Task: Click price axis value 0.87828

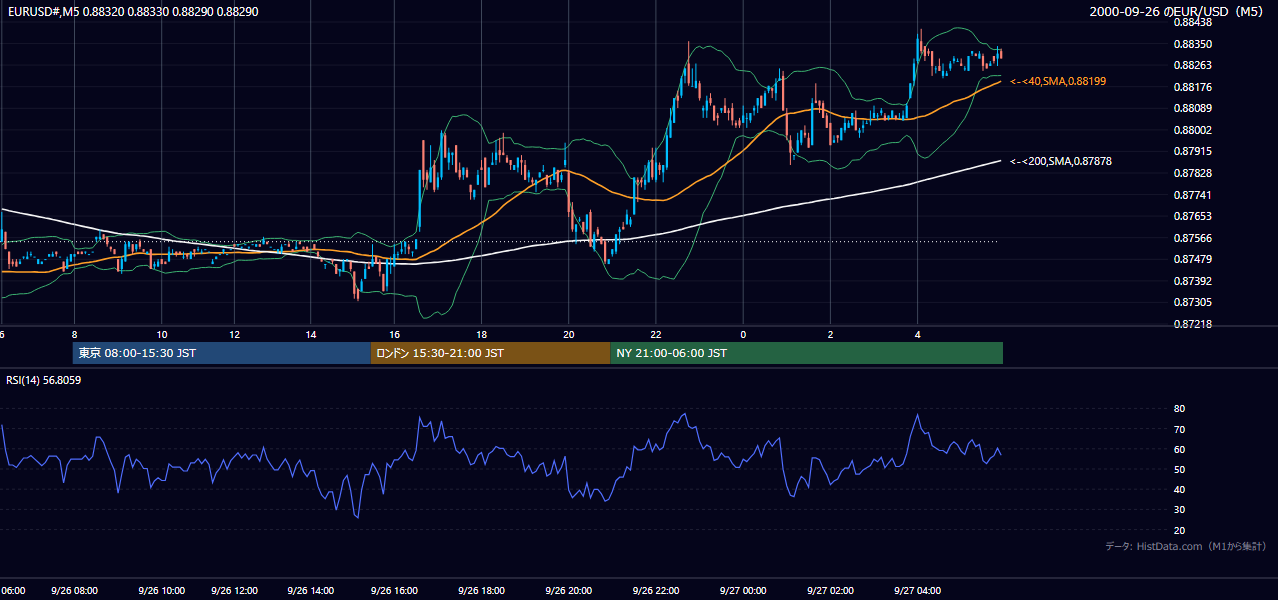Action: (x=1191, y=173)
